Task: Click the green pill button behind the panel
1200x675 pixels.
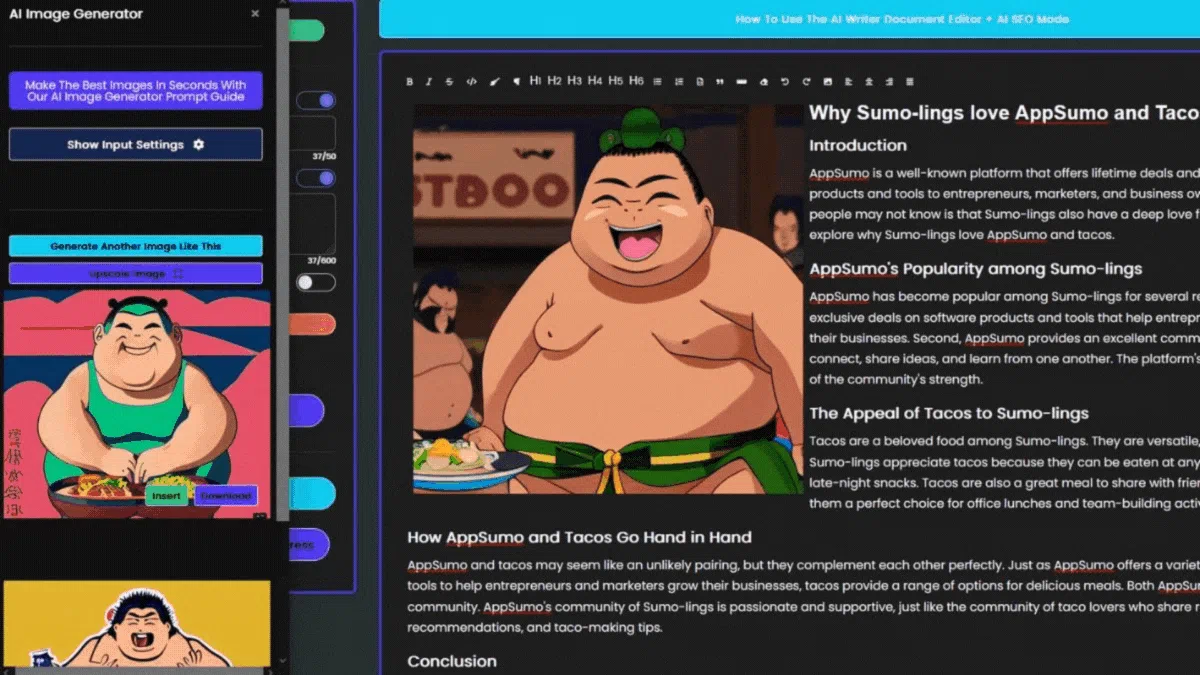Action: click(307, 31)
